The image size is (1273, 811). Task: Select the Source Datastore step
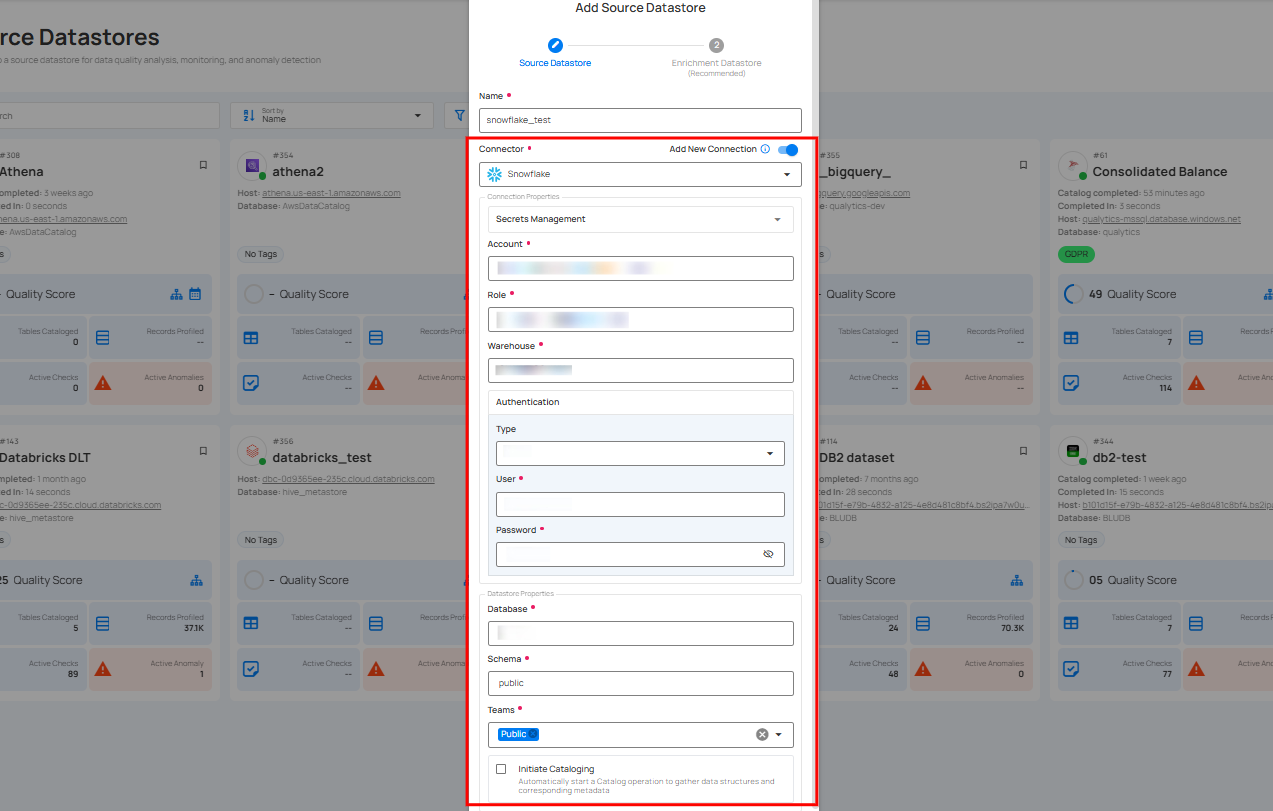click(x=555, y=45)
